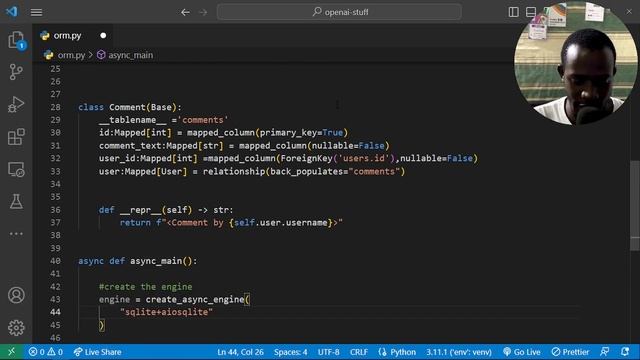Open async_main breadcrumb symbol dropdown
Image resolution: width=640 pixels, height=360 pixels.
click(130, 55)
